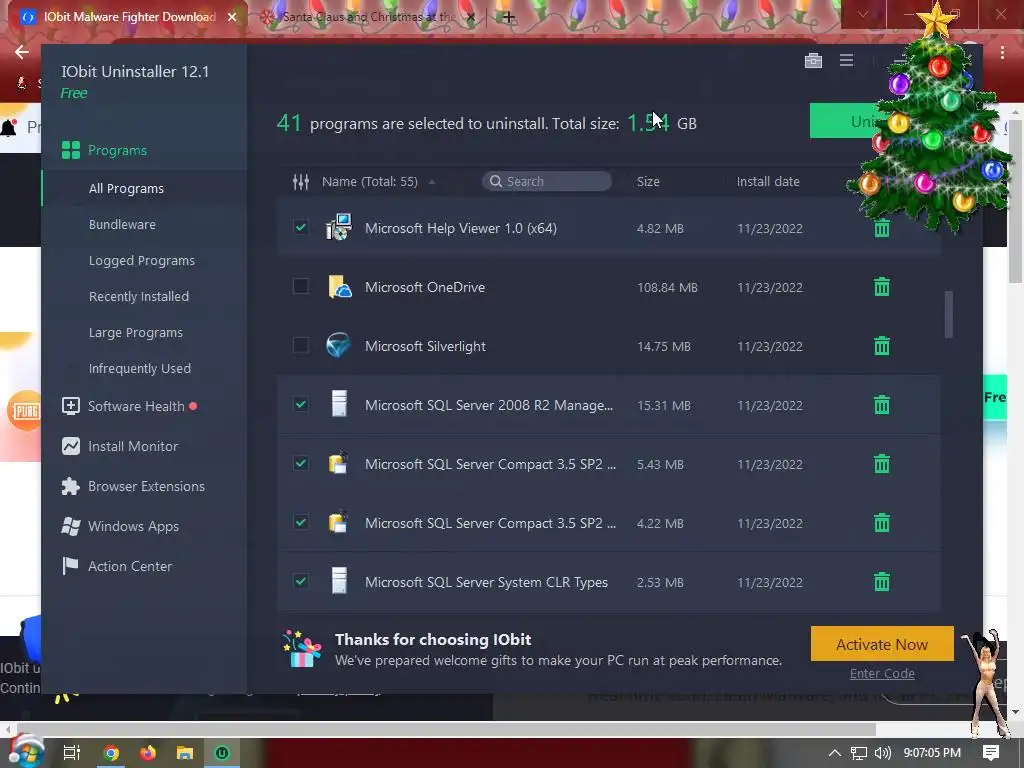Click trash icon for 5.43 MB SQL Compact row
Viewport: 1024px width, 768px height.
click(x=882, y=464)
